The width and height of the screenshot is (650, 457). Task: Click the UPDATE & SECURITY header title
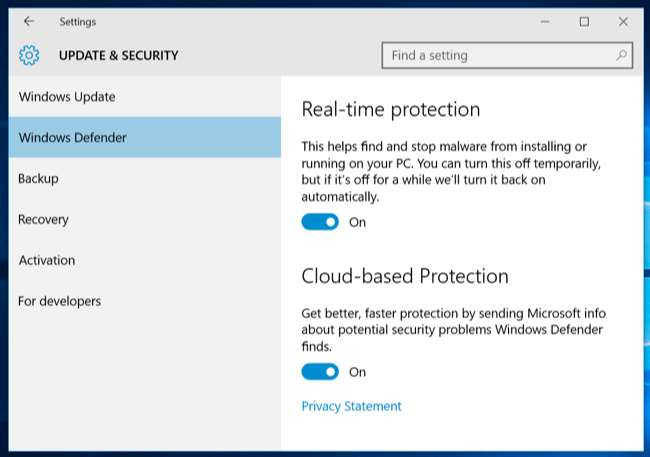click(x=118, y=55)
